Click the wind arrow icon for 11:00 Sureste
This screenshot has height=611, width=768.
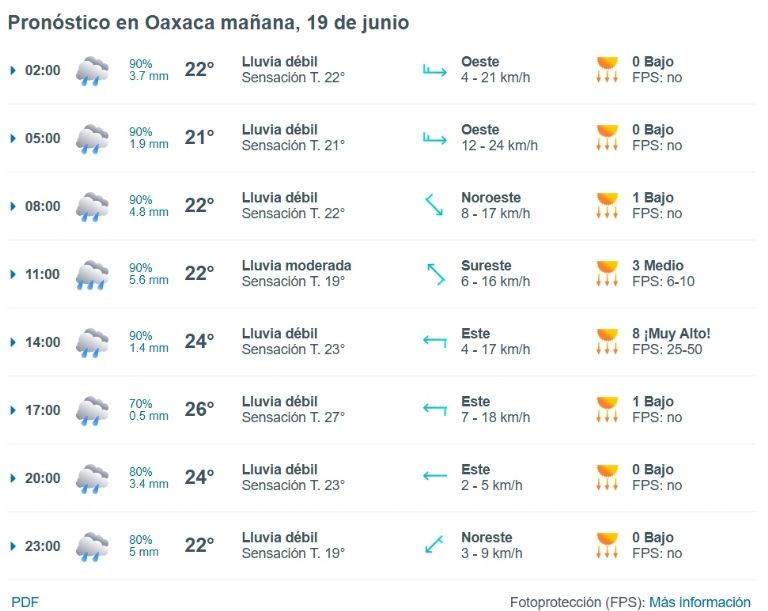coord(435,274)
